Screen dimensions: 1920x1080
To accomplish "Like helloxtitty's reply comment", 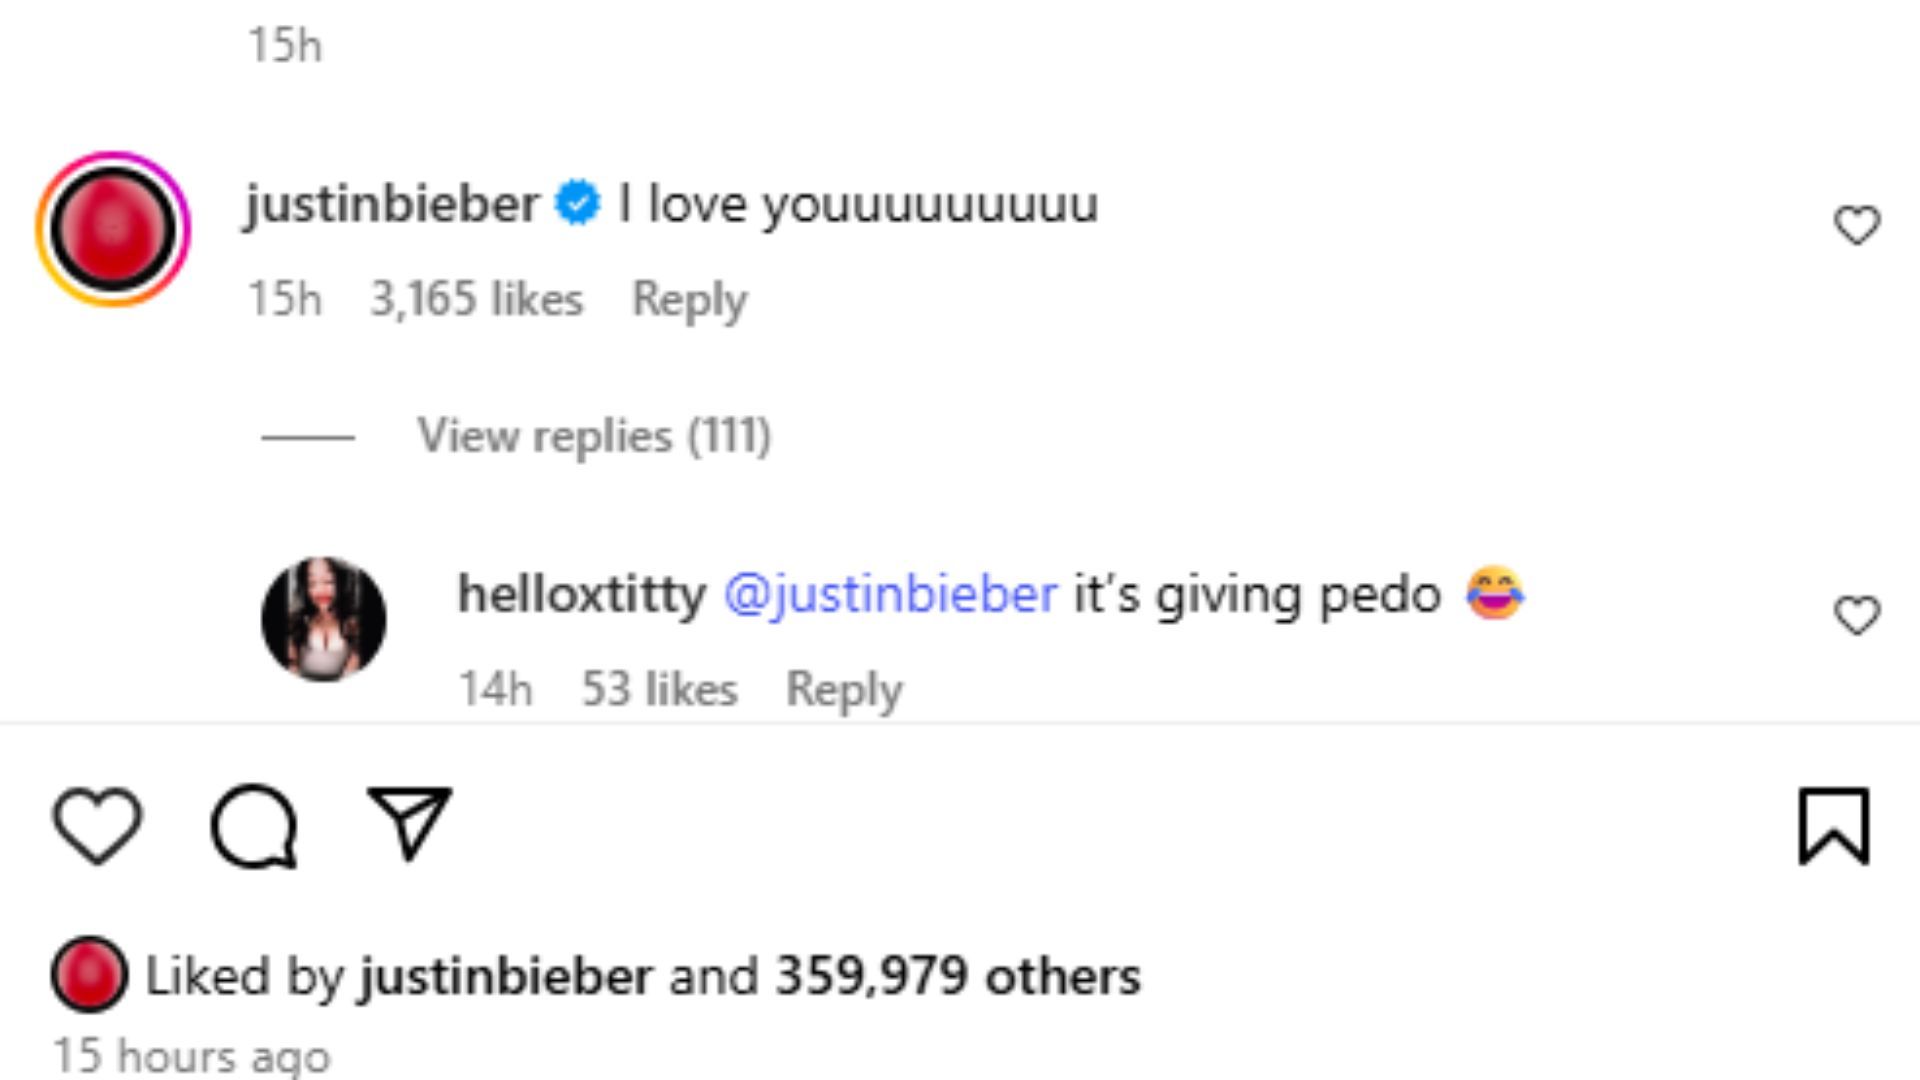I will coord(1856,615).
